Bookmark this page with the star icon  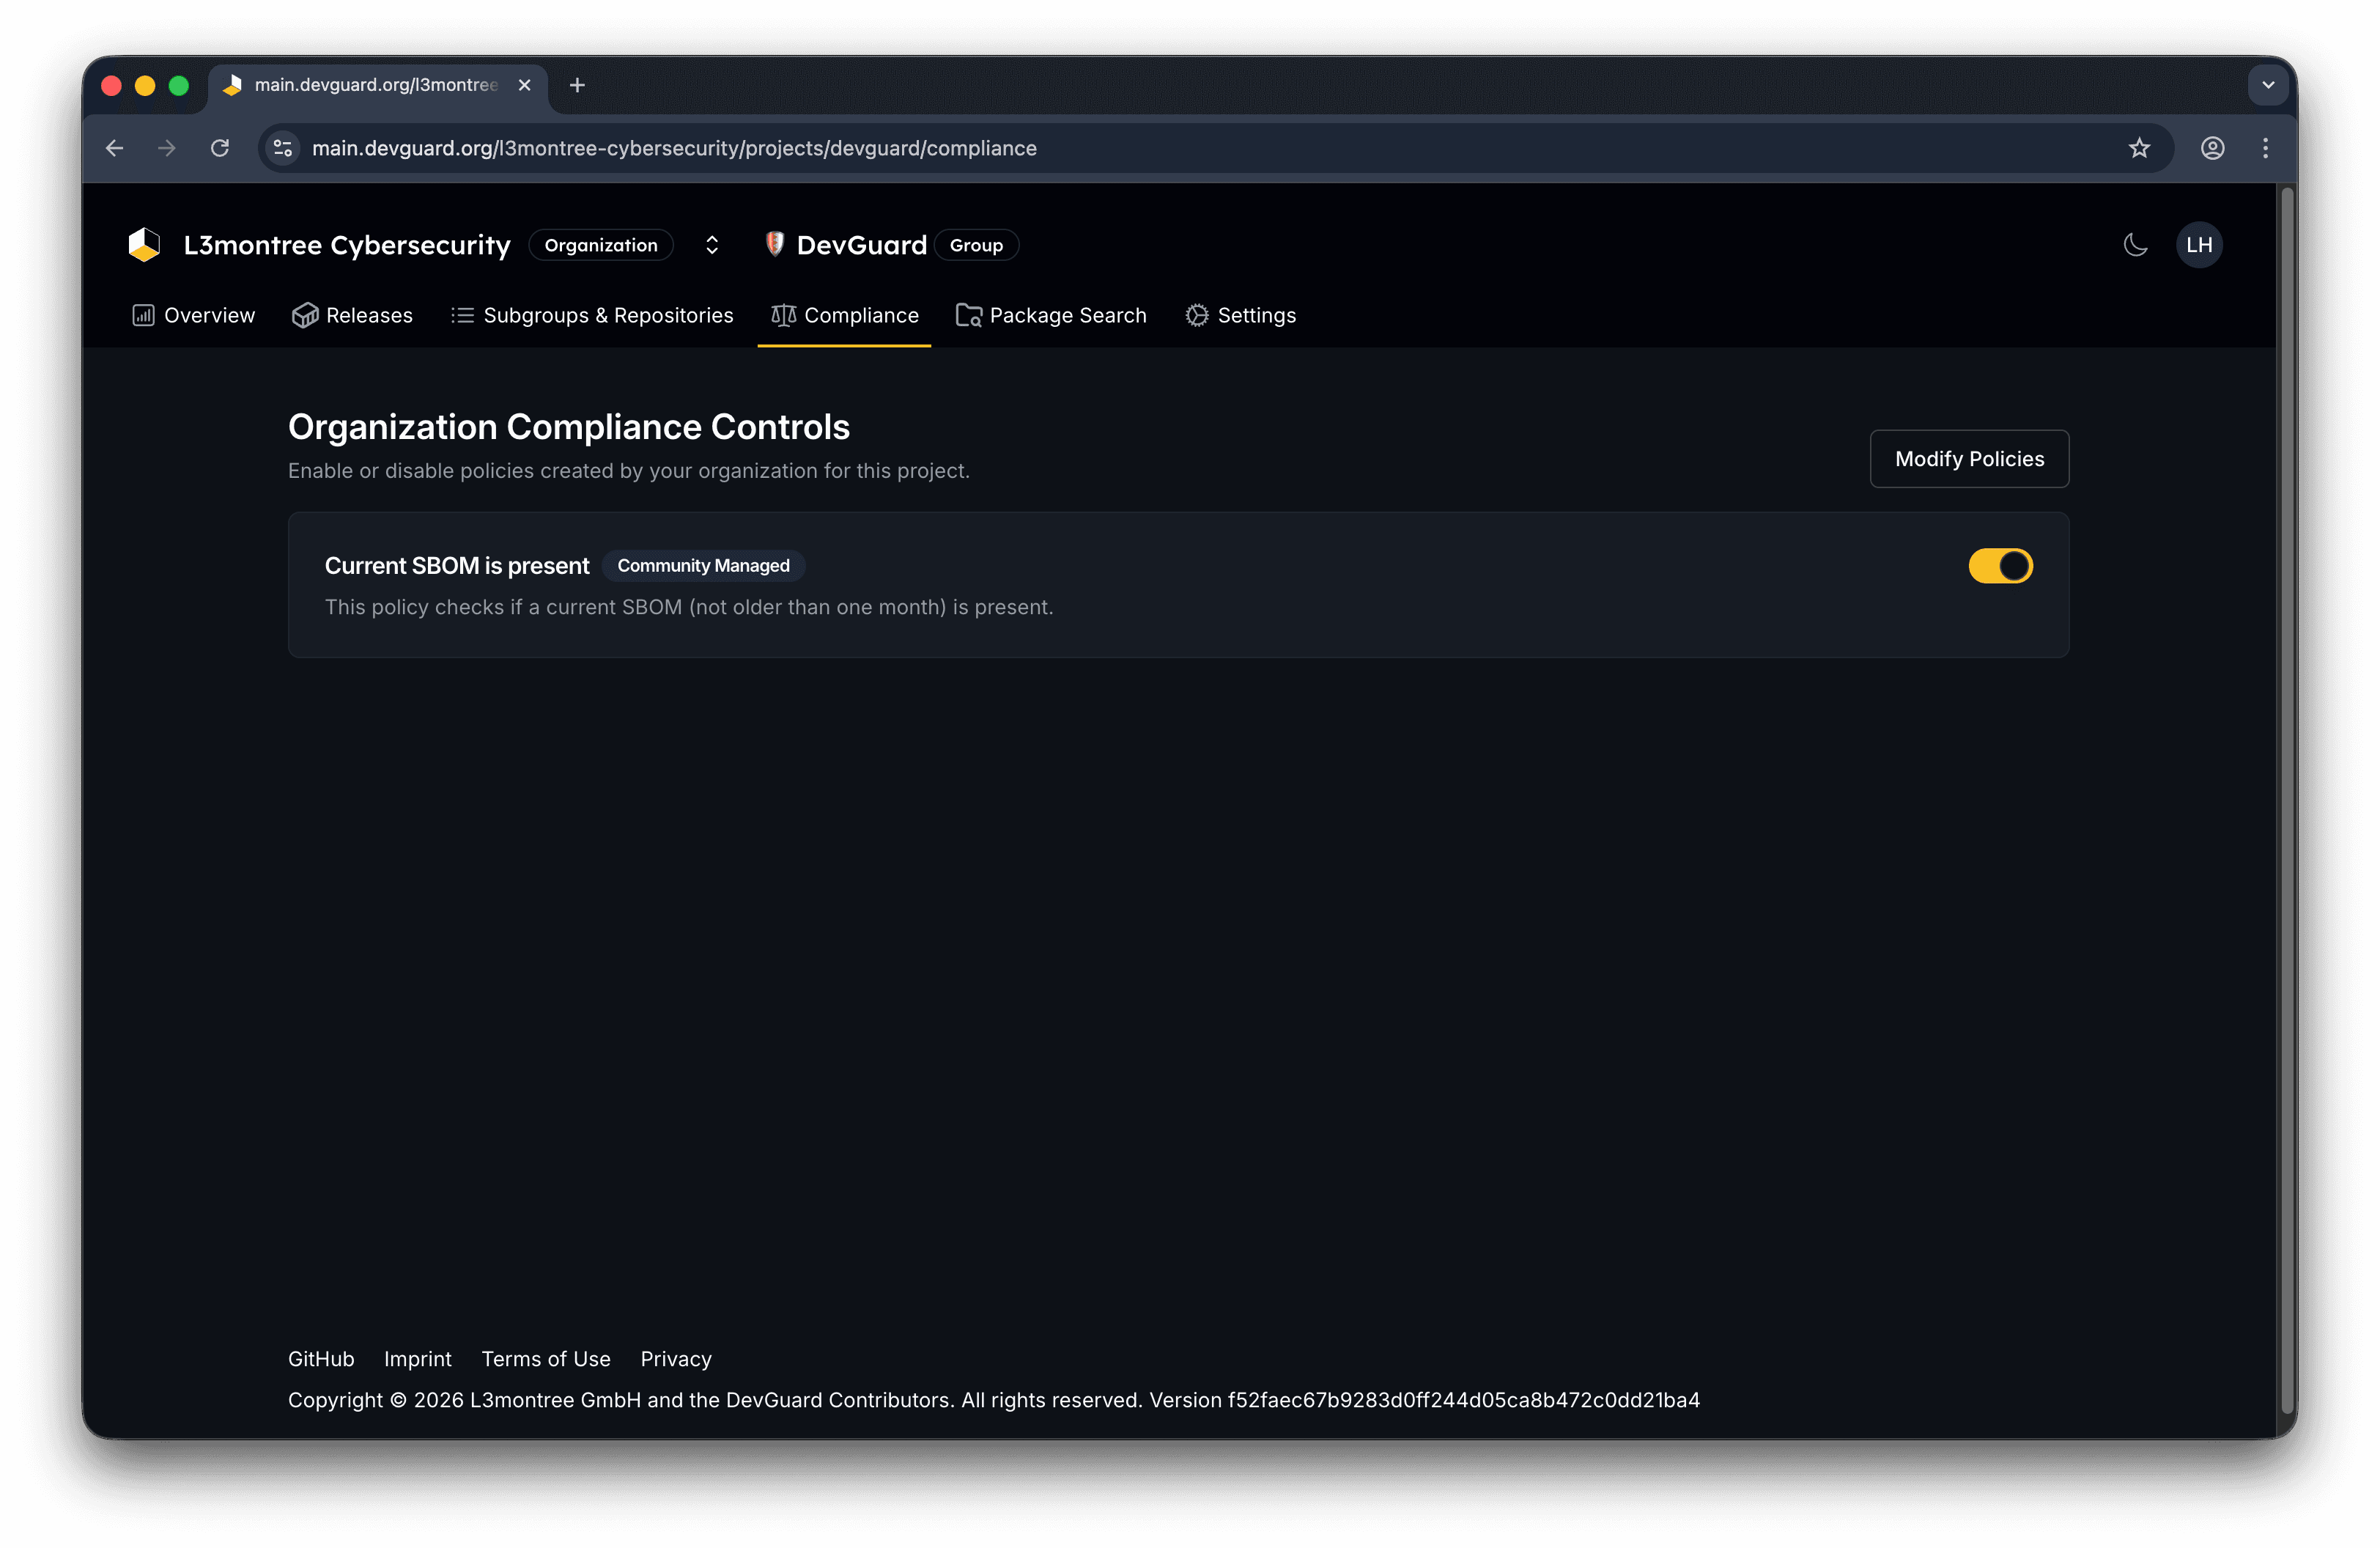click(x=2140, y=148)
